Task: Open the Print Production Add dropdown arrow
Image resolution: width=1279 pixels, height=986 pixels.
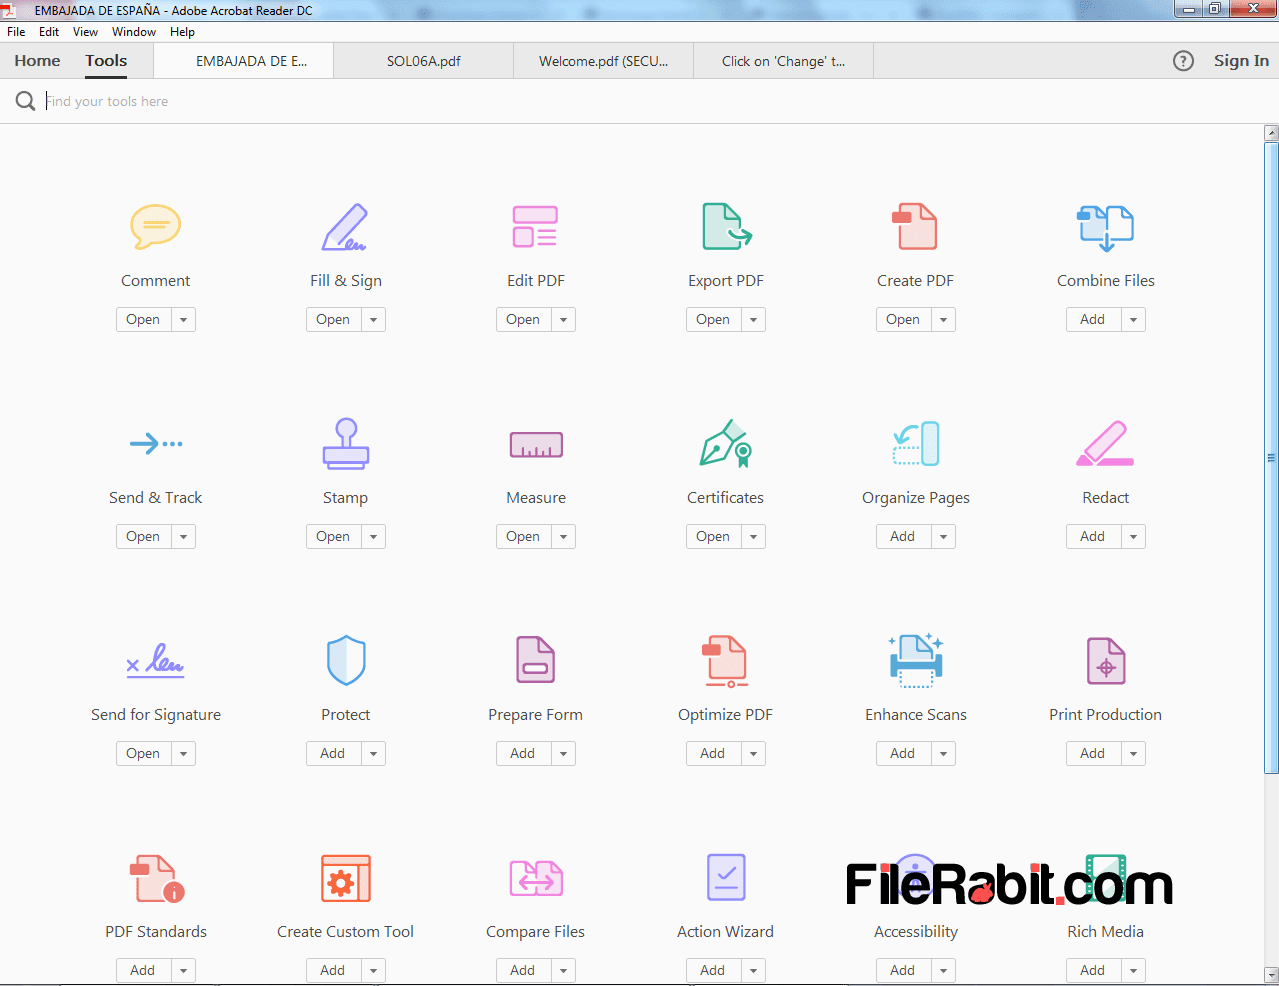Action: coord(1133,754)
